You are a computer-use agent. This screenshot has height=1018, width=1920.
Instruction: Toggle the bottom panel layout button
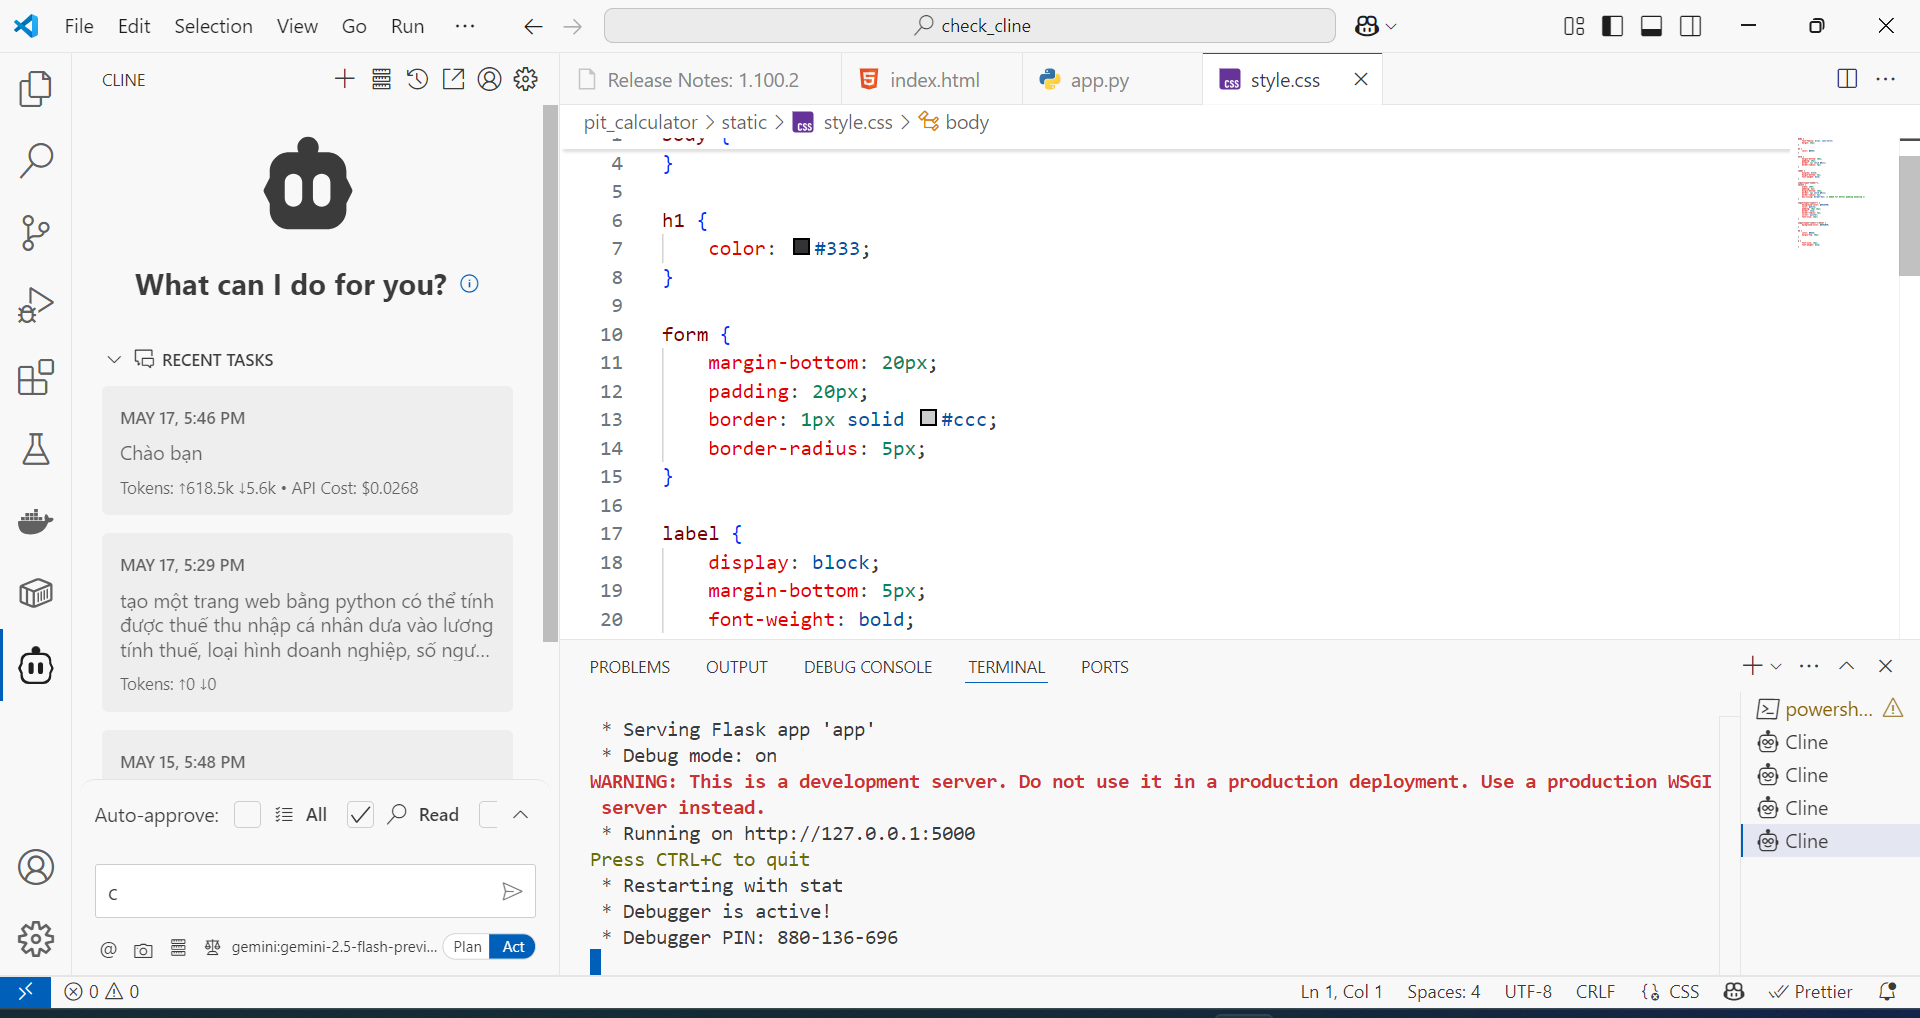click(x=1651, y=26)
